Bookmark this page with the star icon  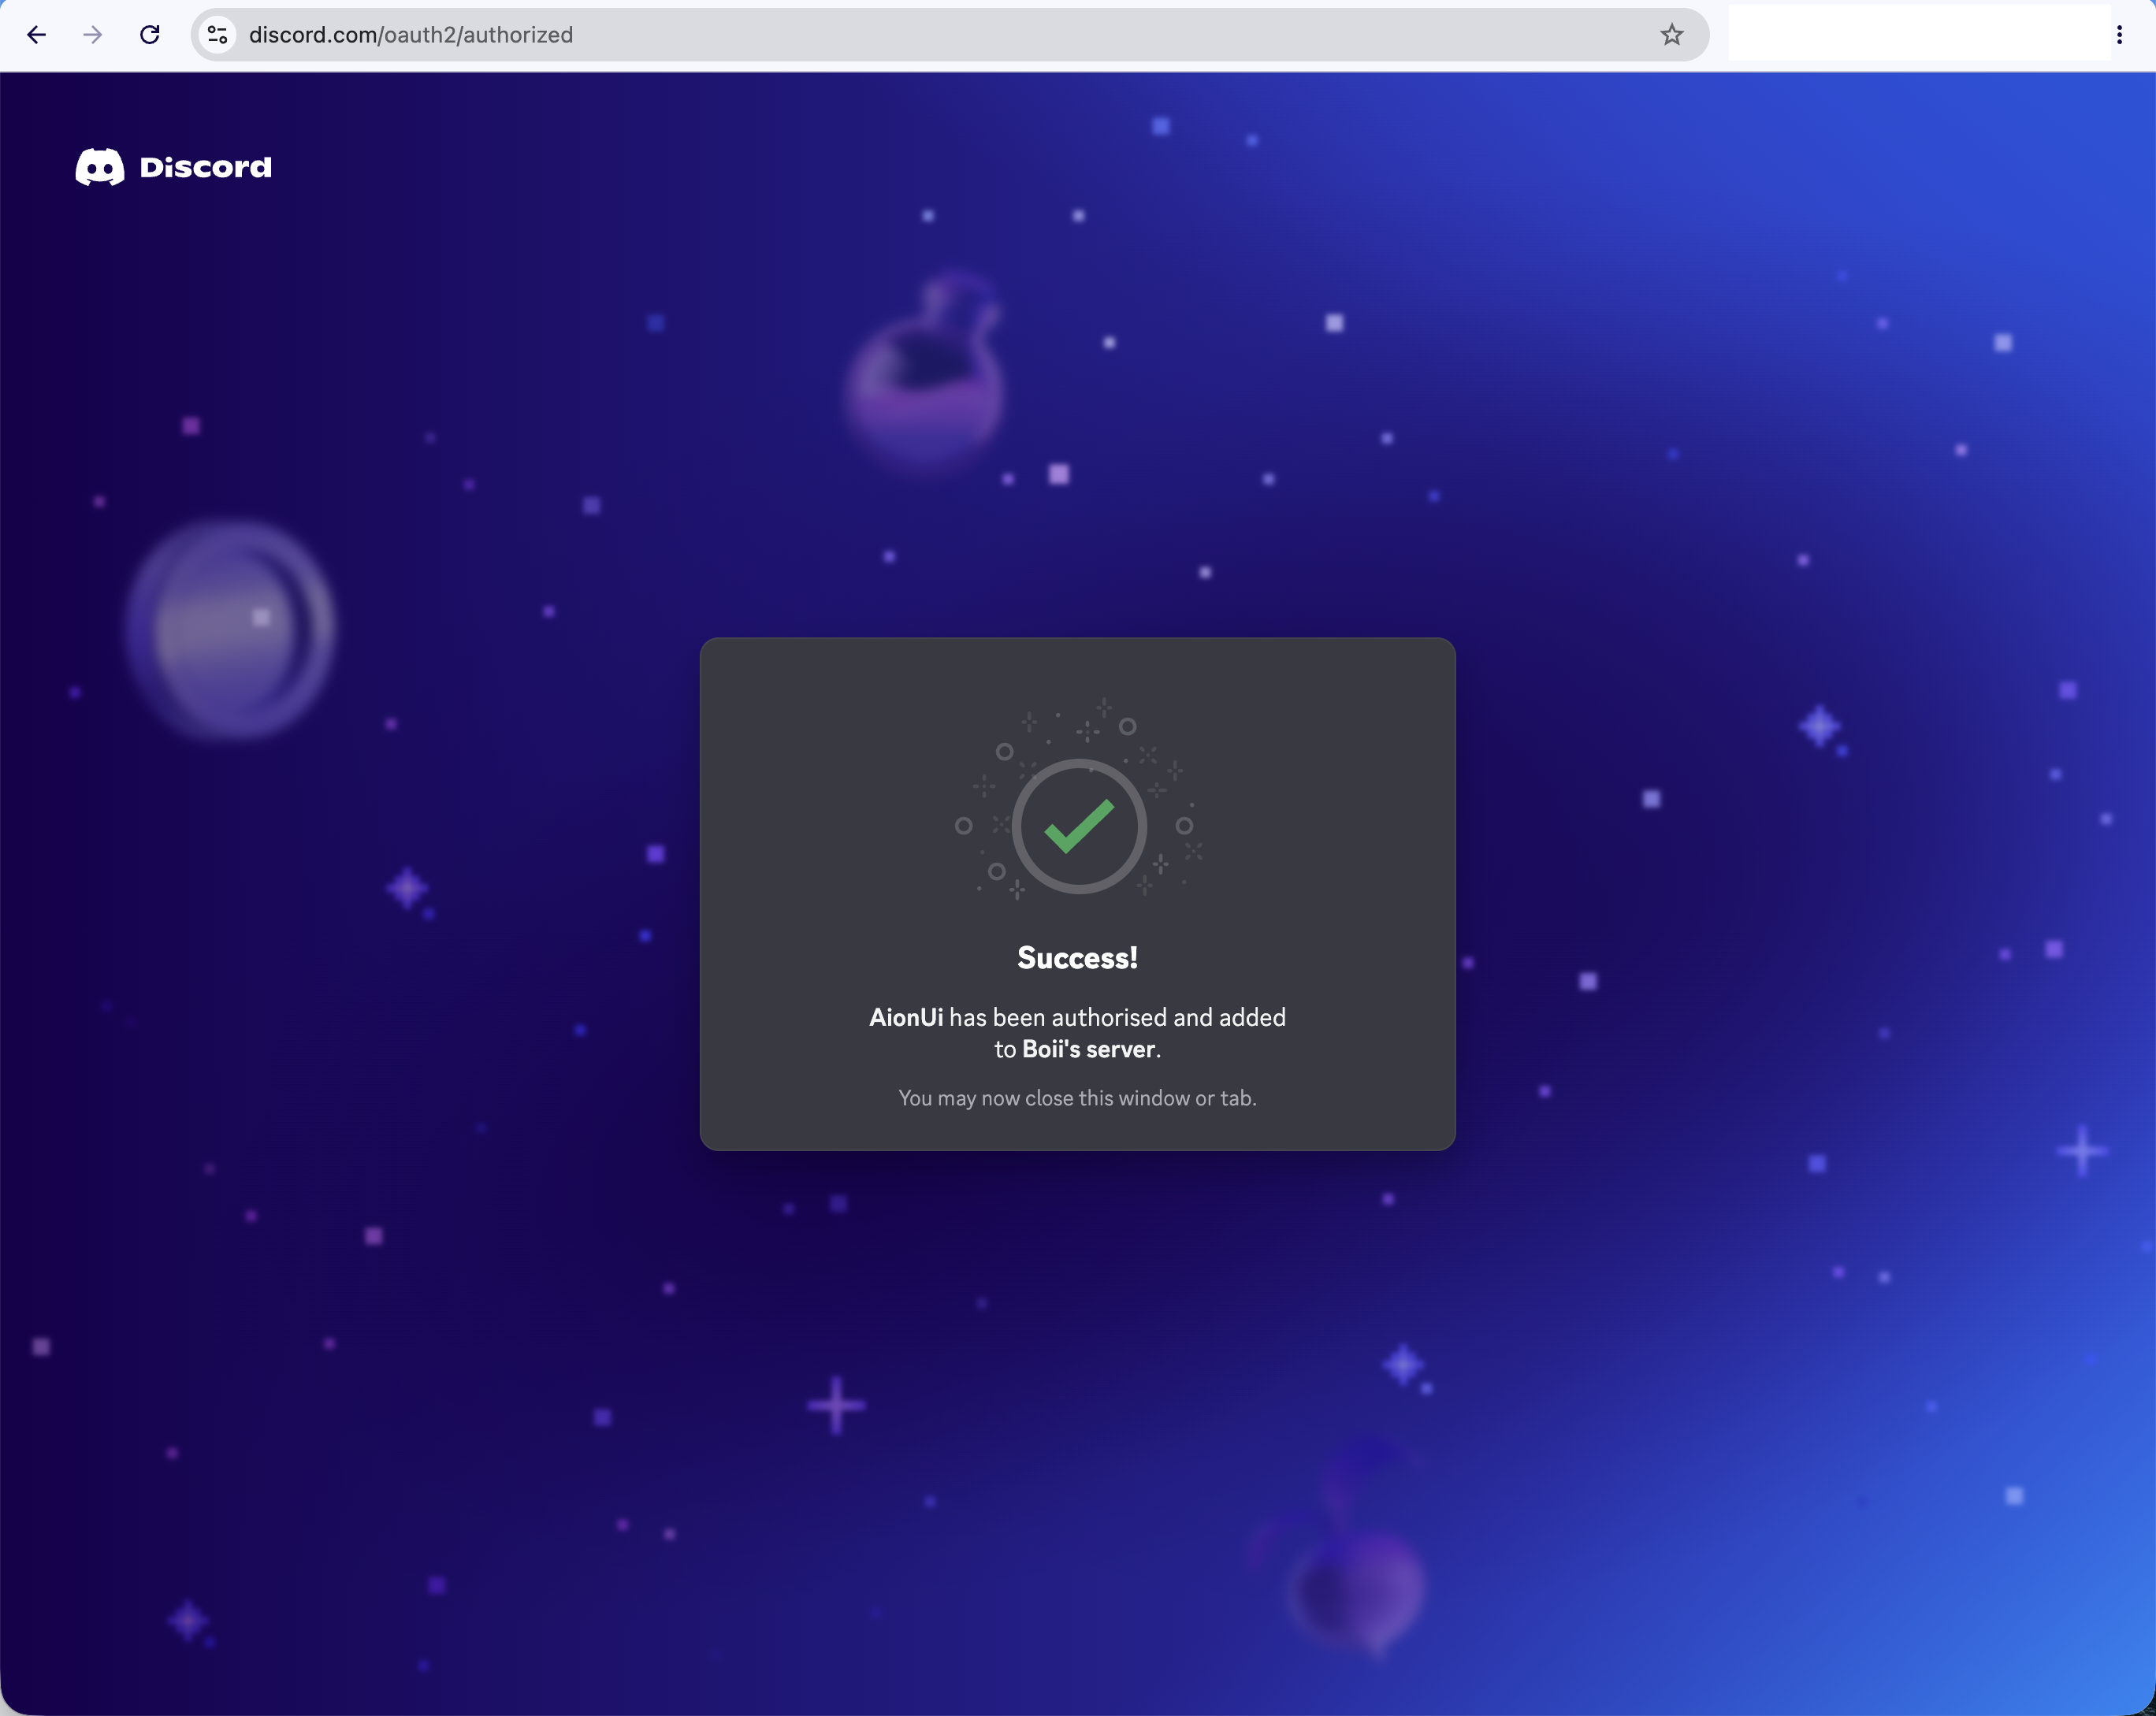(x=1672, y=35)
